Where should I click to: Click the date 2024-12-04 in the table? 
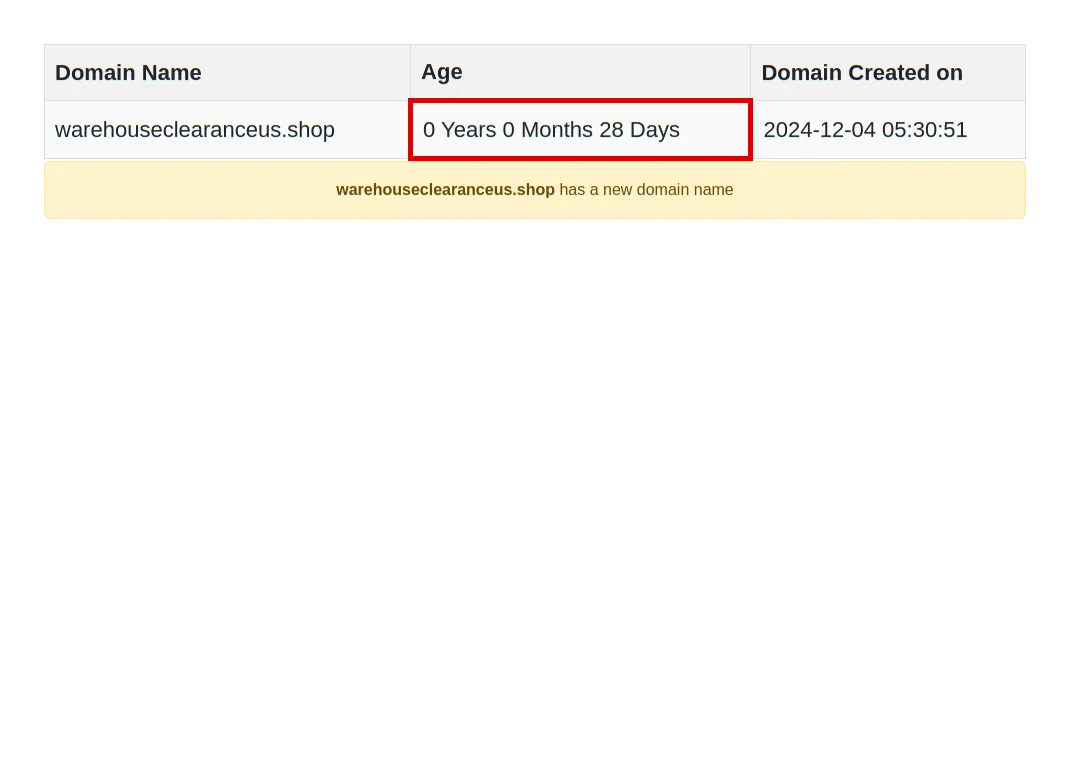(819, 130)
